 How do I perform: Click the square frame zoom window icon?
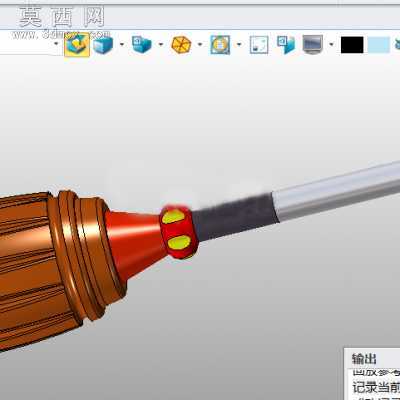pos(259,45)
